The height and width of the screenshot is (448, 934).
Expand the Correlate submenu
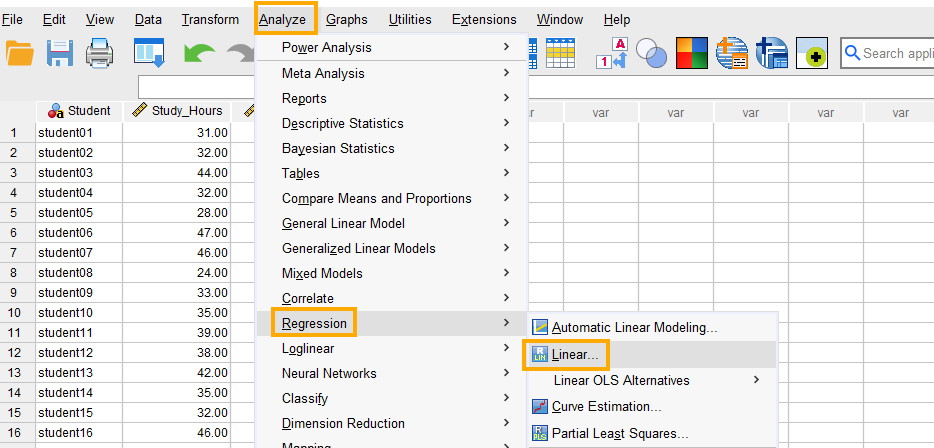(x=392, y=298)
